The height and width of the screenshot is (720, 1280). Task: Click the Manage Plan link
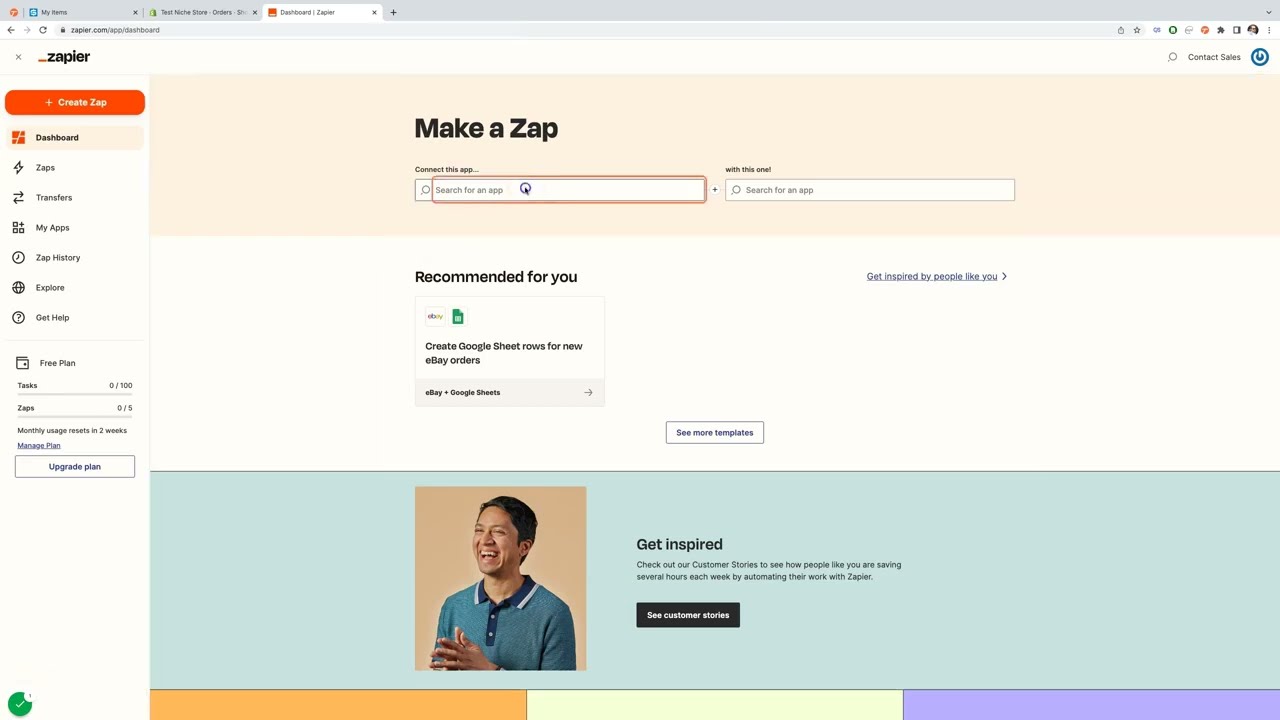click(39, 445)
